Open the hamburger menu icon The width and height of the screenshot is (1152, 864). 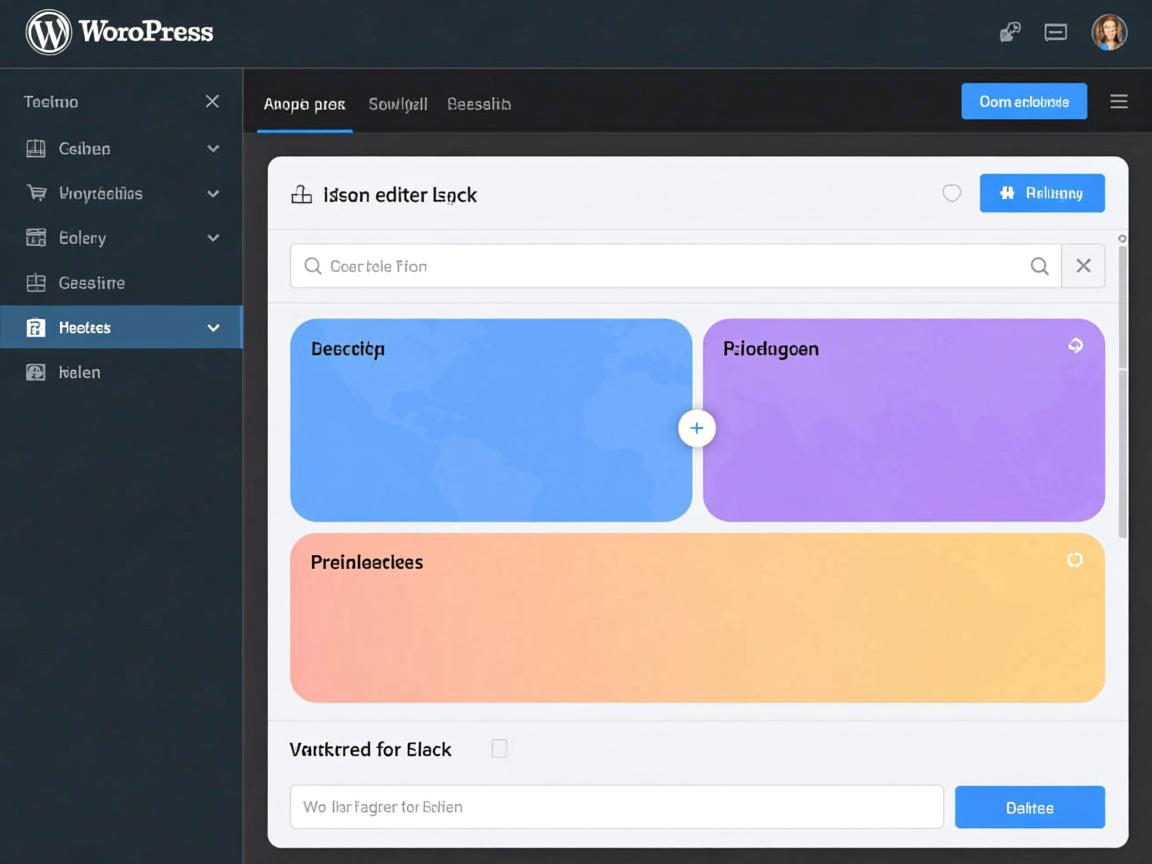tap(1118, 102)
